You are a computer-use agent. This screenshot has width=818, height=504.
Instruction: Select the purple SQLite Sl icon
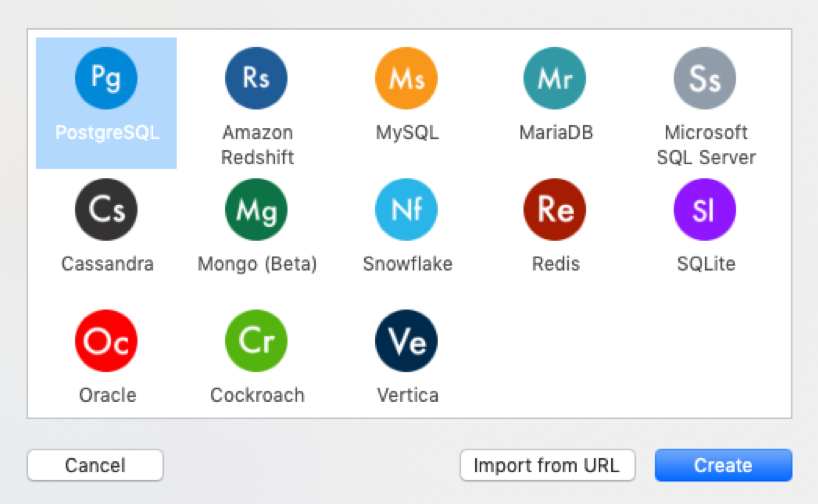tap(705, 210)
